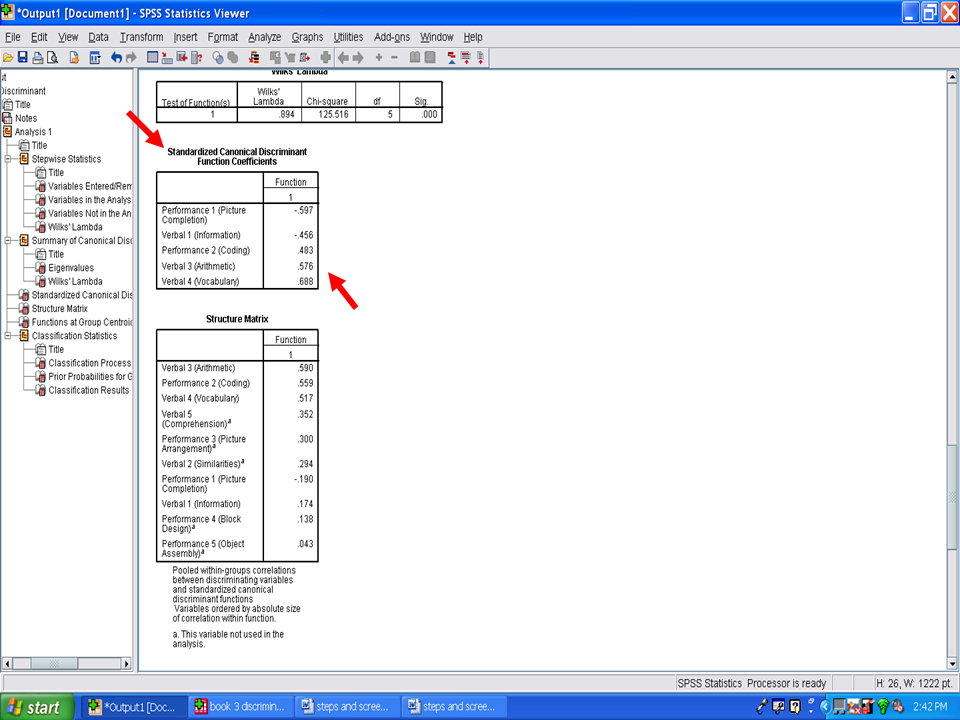Image resolution: width=960 pixels, height=720 pixels.
Task: Select Classification Results outline item
Action: point(88,390)
